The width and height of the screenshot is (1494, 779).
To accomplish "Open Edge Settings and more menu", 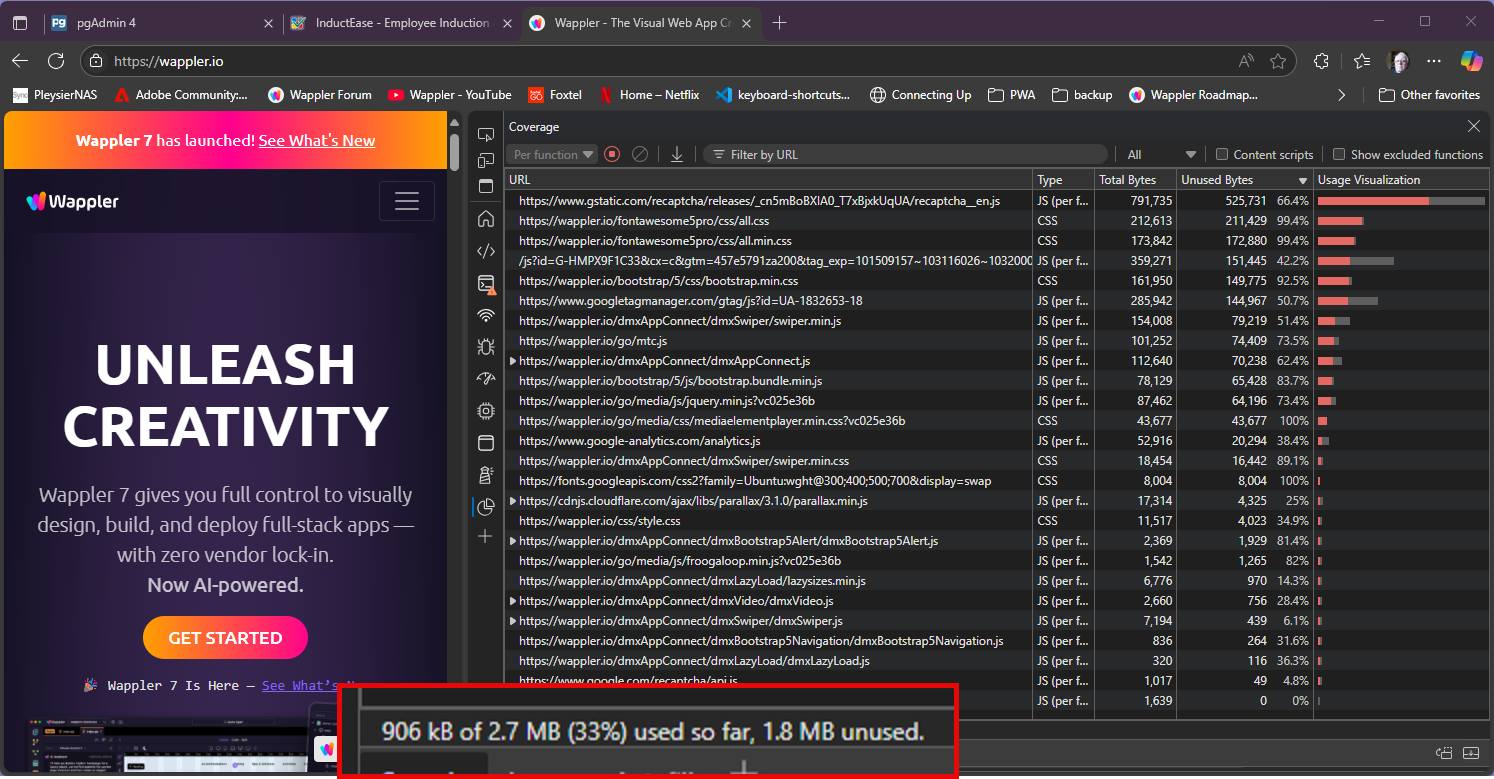I will coord(1435,61).
